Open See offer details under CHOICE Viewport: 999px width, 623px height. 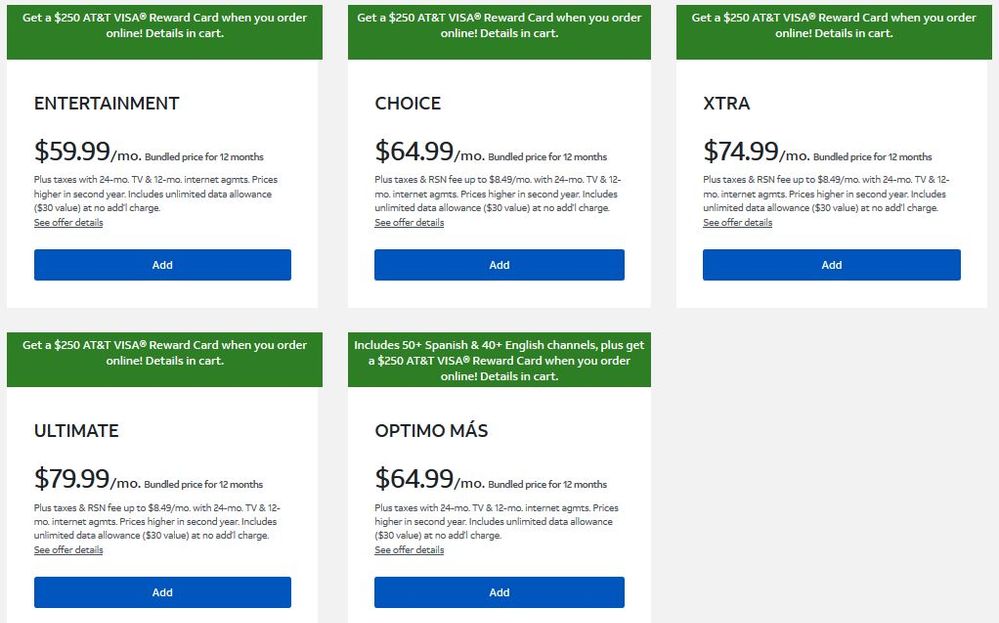pos(409,223)
